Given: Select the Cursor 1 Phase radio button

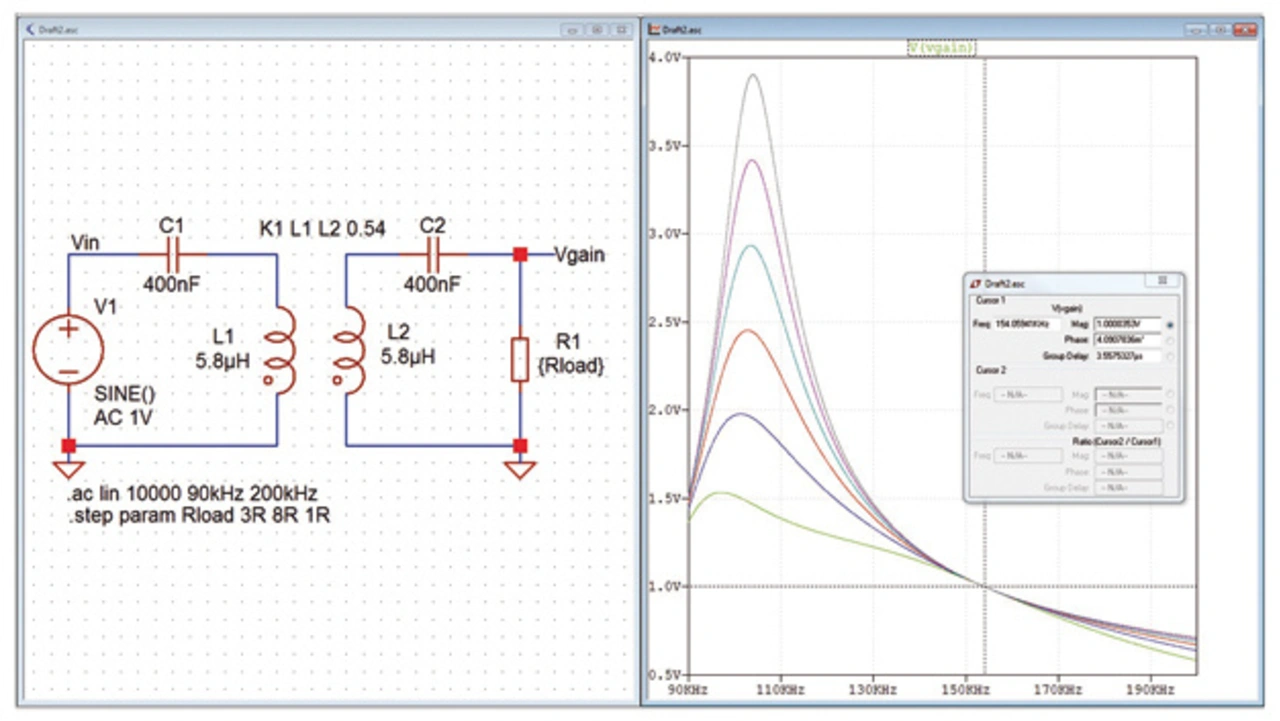Looking at the screenshot, I should (x=1170, y=340).
